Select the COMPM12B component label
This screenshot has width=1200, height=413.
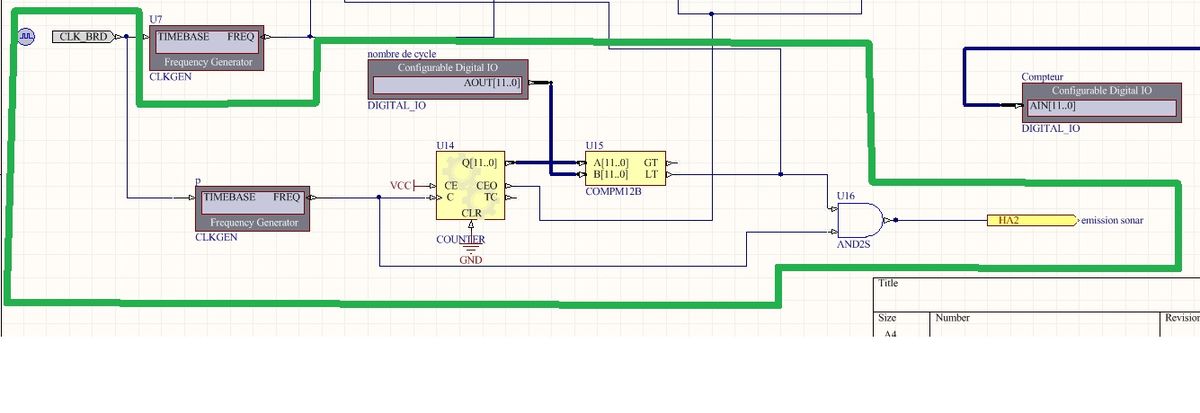pyautogui.click(x=612, y=189)
